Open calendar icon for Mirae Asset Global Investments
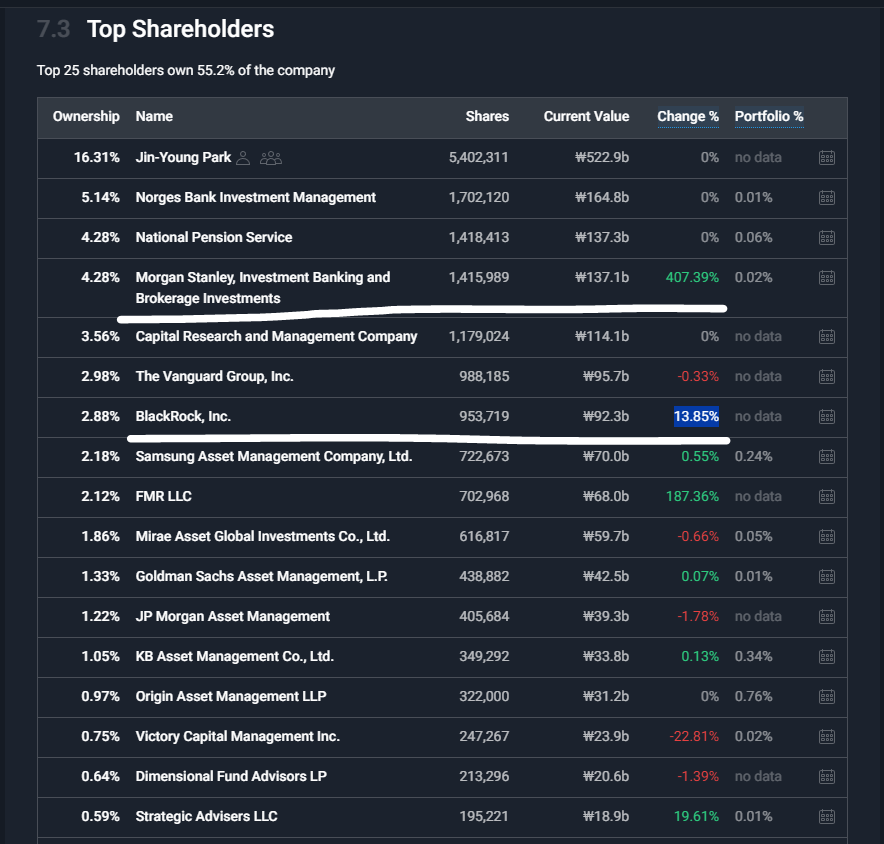The width and height of the screenshot is (884, 844). click(x=826, y=537)
